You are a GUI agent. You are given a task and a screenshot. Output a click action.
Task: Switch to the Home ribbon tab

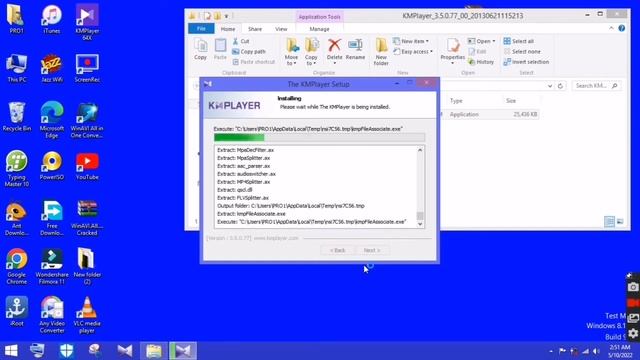click(228, 29)
